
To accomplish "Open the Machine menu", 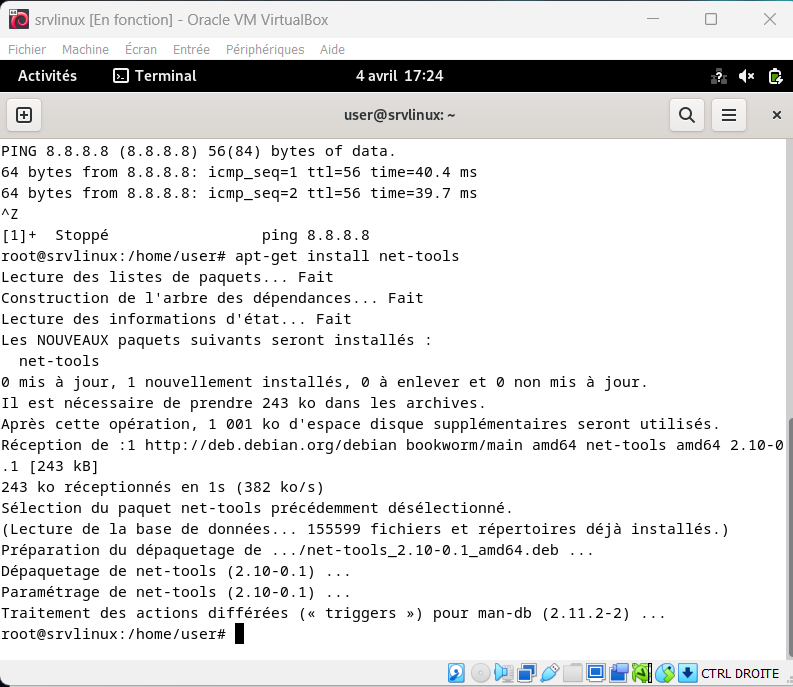I will (x=85, y=49).
